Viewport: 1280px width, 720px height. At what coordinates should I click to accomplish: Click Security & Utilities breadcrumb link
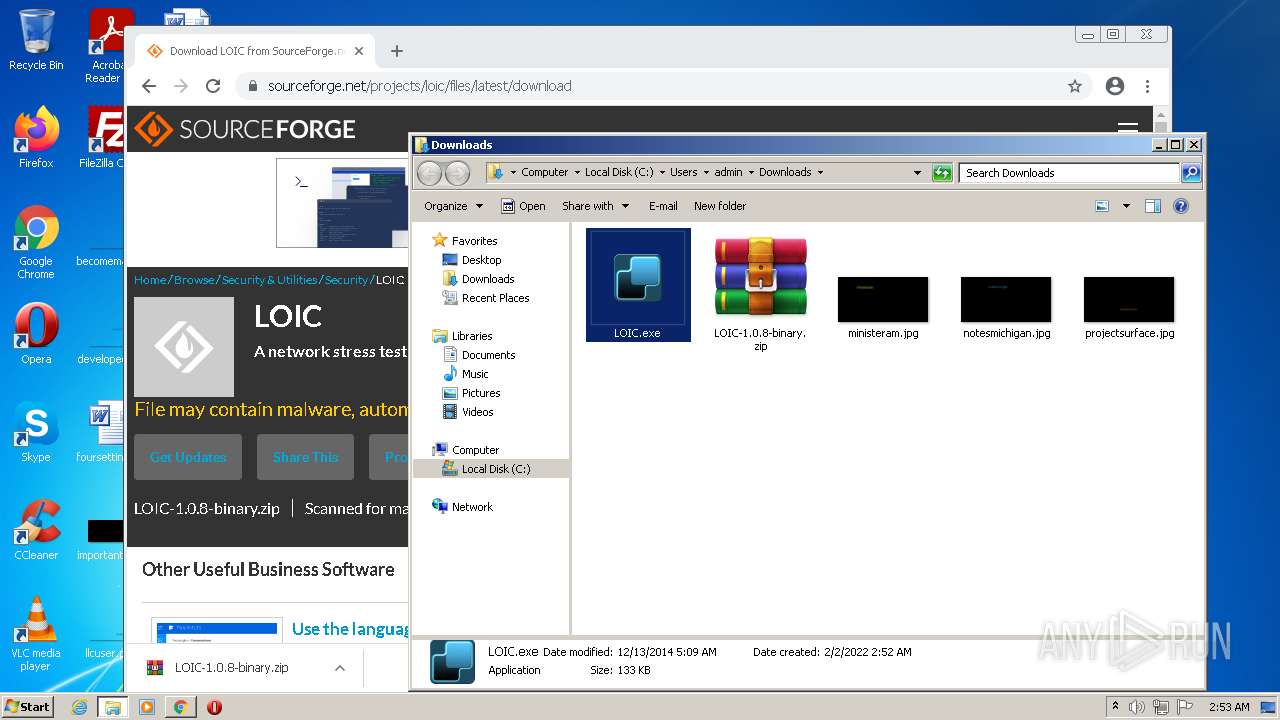[269, 280]
